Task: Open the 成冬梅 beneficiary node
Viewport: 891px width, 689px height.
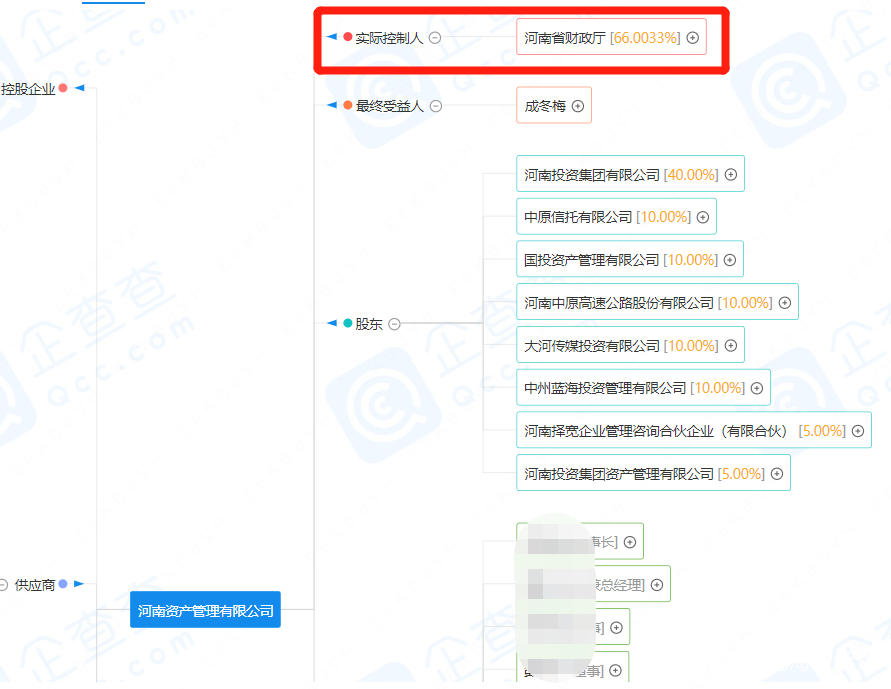Action: (x=554, y=106)
